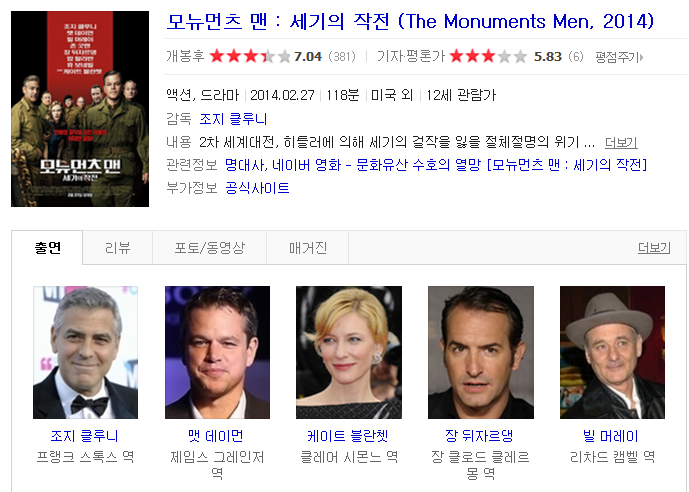Screen dimensions: 689x492
Task: Click the audience star rating icons
Action: 250,56
